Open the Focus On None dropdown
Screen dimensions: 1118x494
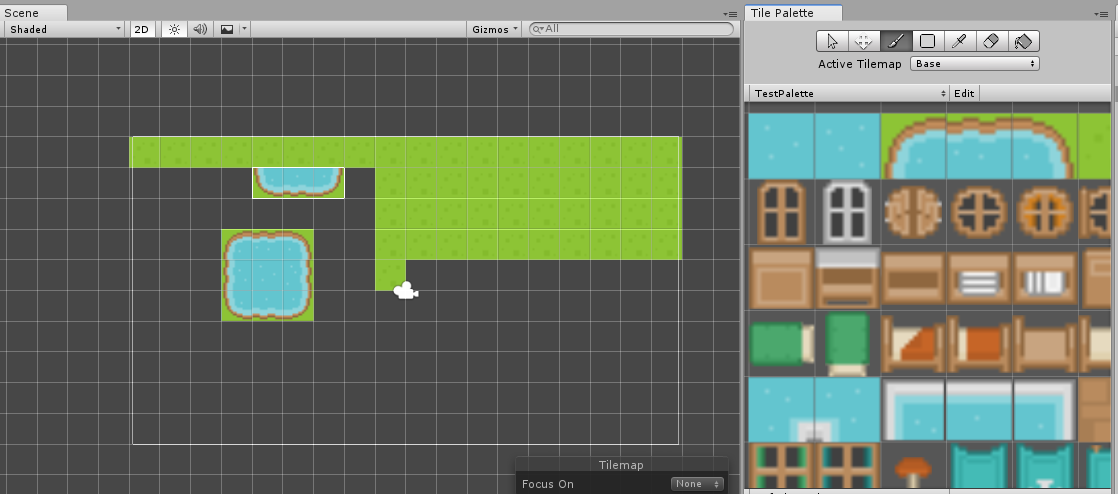(697, 484)
